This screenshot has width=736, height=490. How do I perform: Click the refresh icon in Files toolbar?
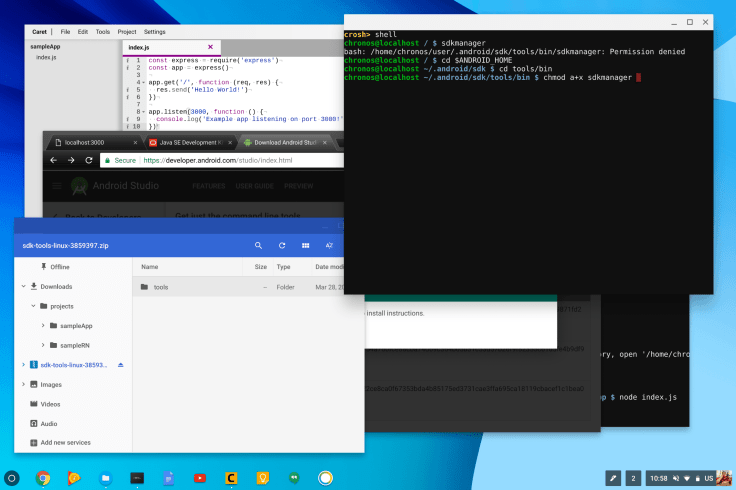click(282, 245)
